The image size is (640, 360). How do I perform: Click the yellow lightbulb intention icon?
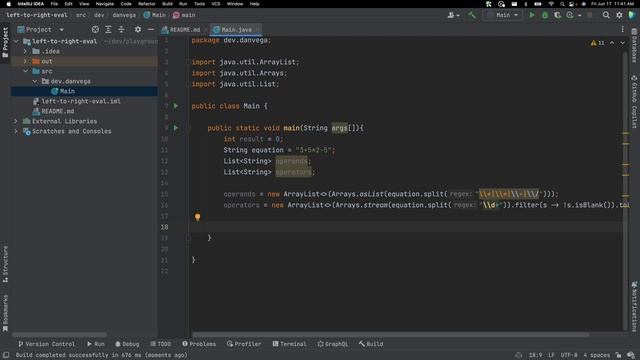click(198, 217)
